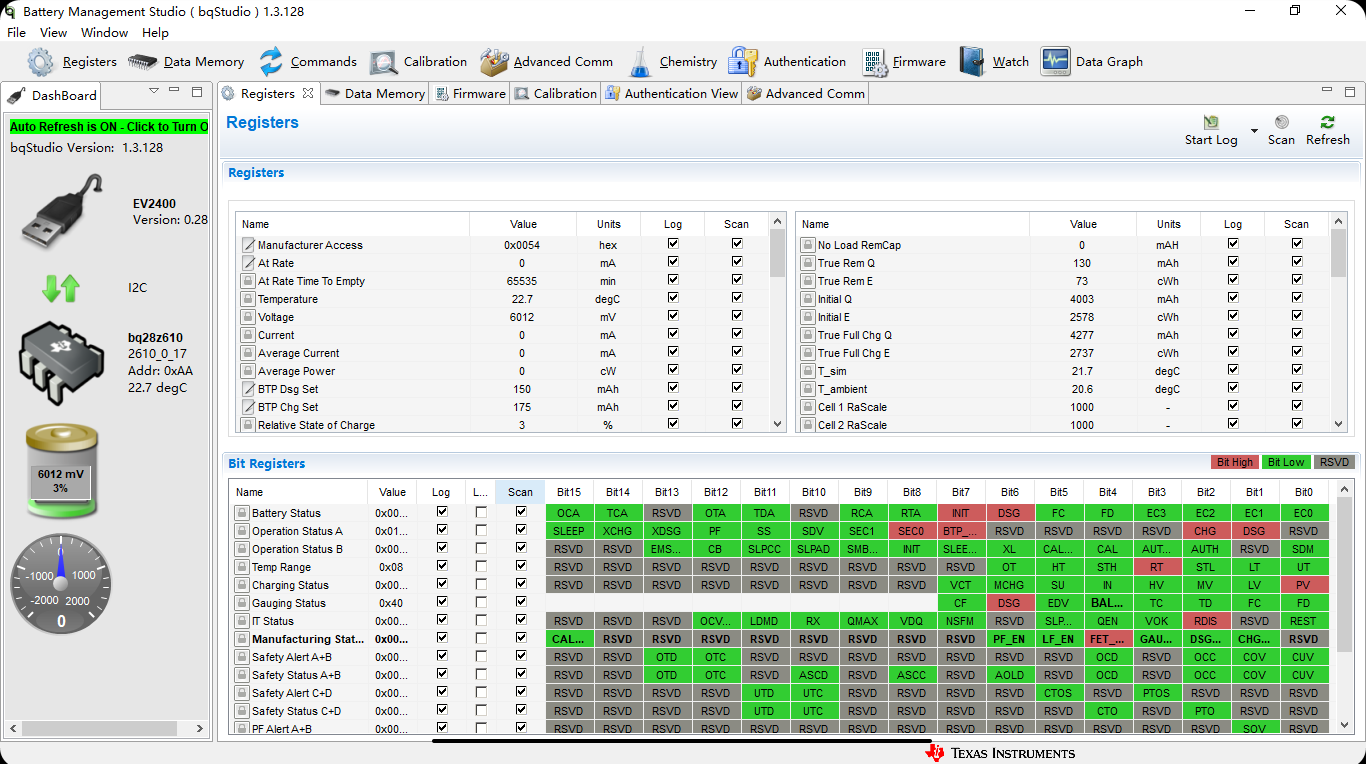Screen dimensions: 1366x764
Task: Open the View menu
Action: (x=54, y=33)
